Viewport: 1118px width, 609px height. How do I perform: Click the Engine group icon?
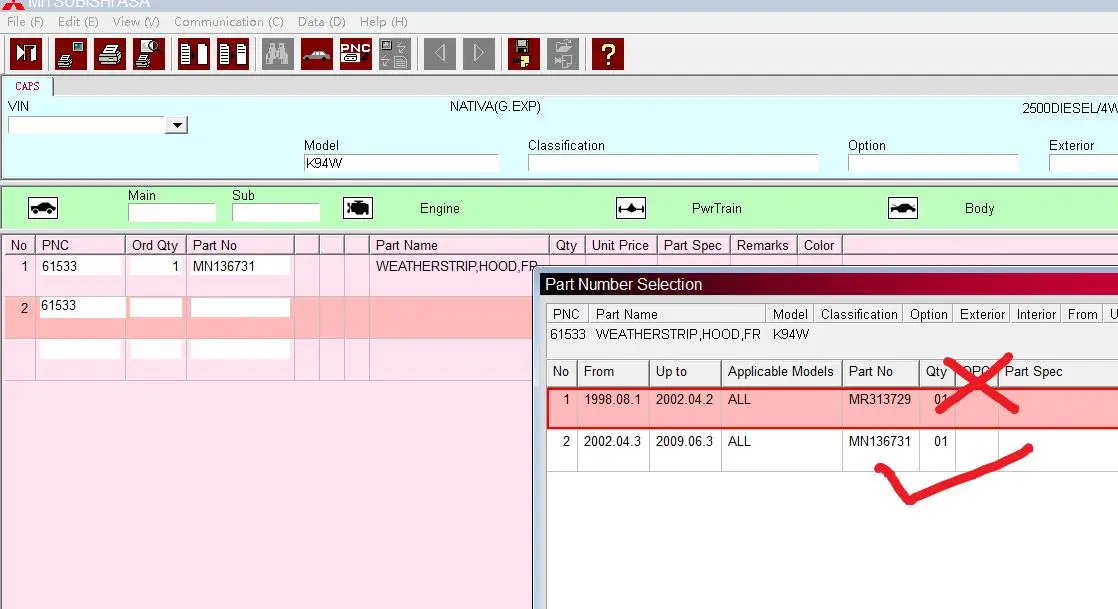click(358, 208)
